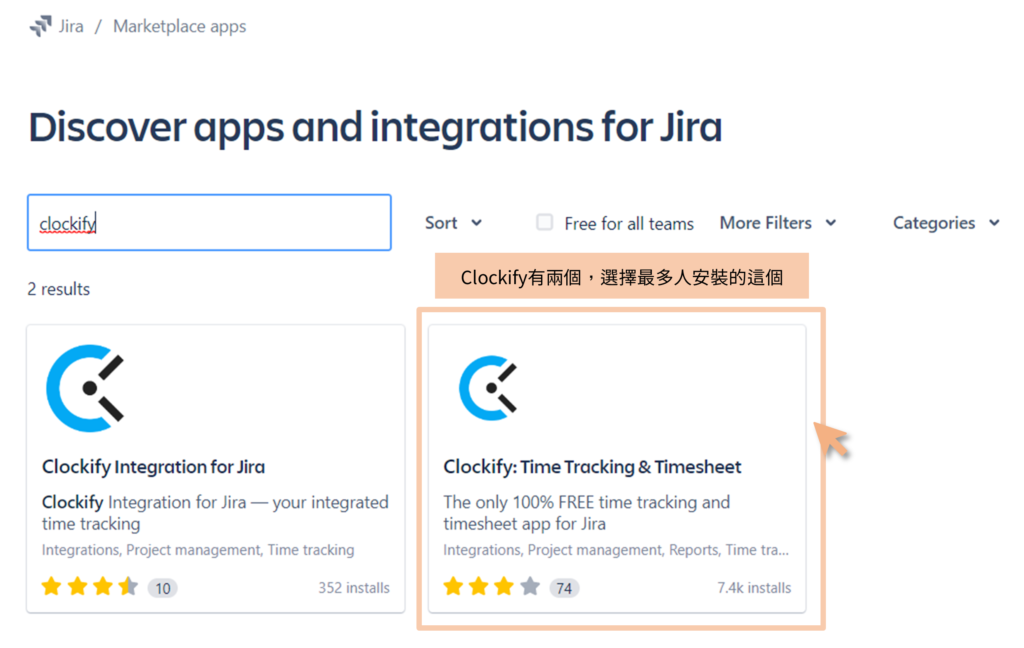Click the 74 reviews count badge
This screenshot has height=648, width=1024.
click(564, 588)
